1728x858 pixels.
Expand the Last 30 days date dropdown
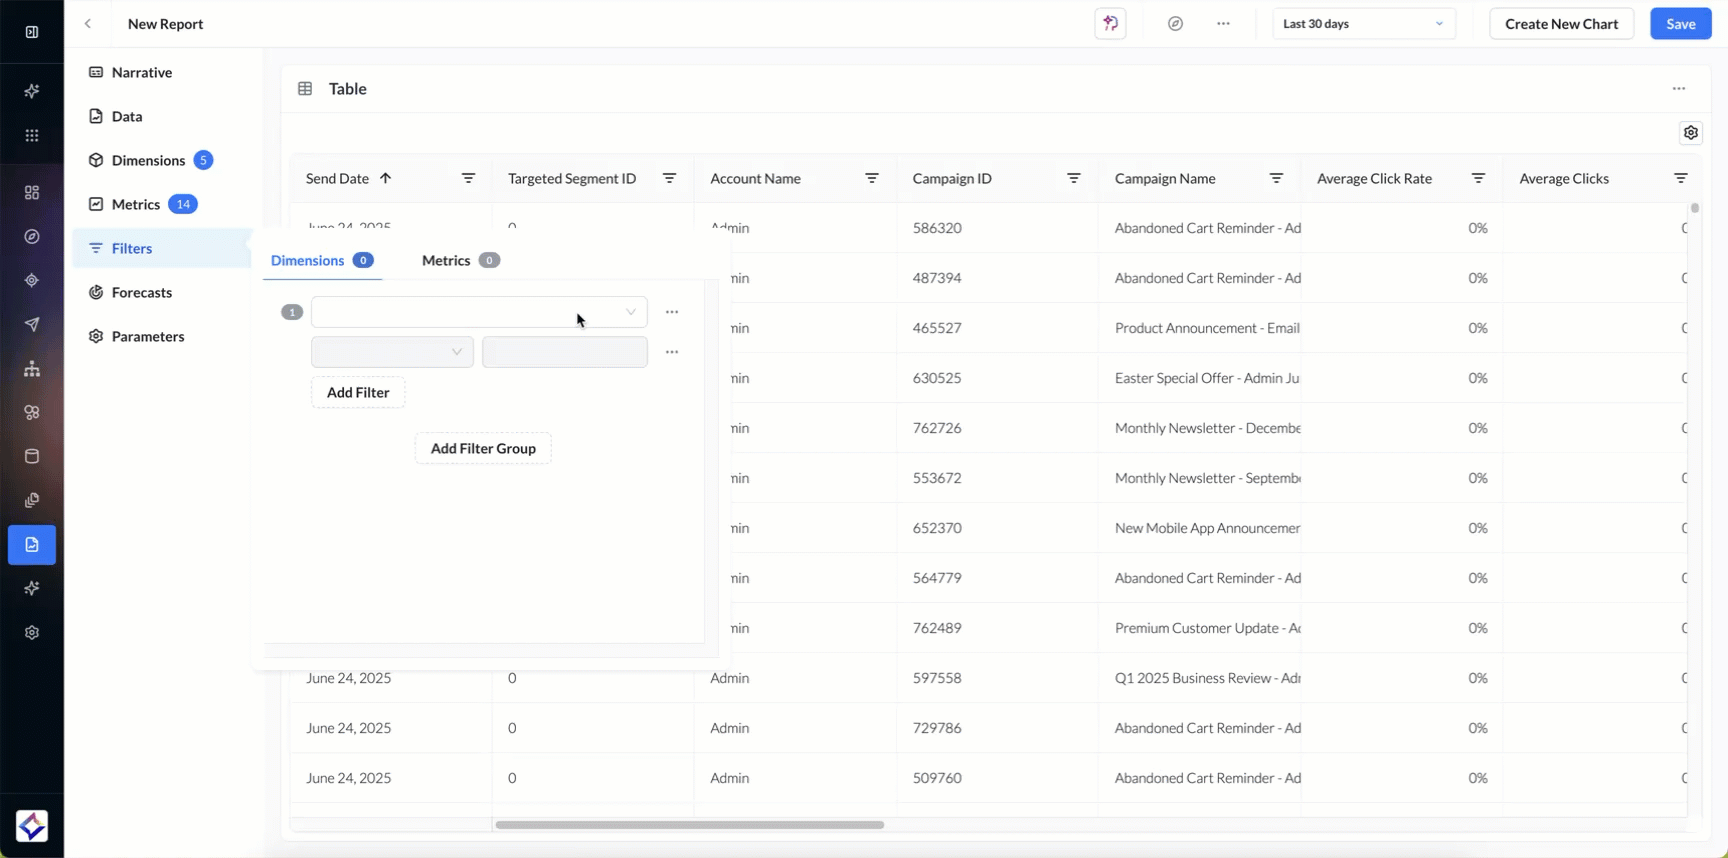tap(1363, 24)
